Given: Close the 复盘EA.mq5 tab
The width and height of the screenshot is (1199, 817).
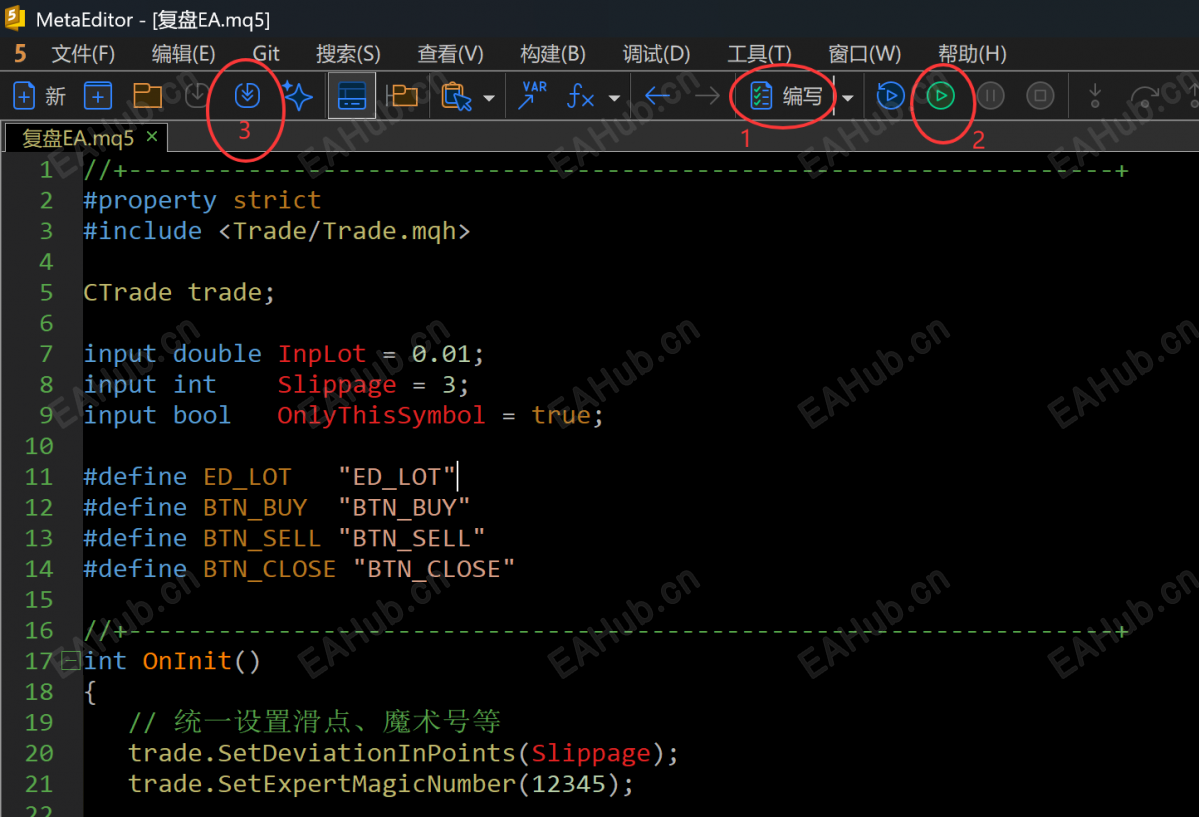Looking at the screenshot, I should point(152,136).
